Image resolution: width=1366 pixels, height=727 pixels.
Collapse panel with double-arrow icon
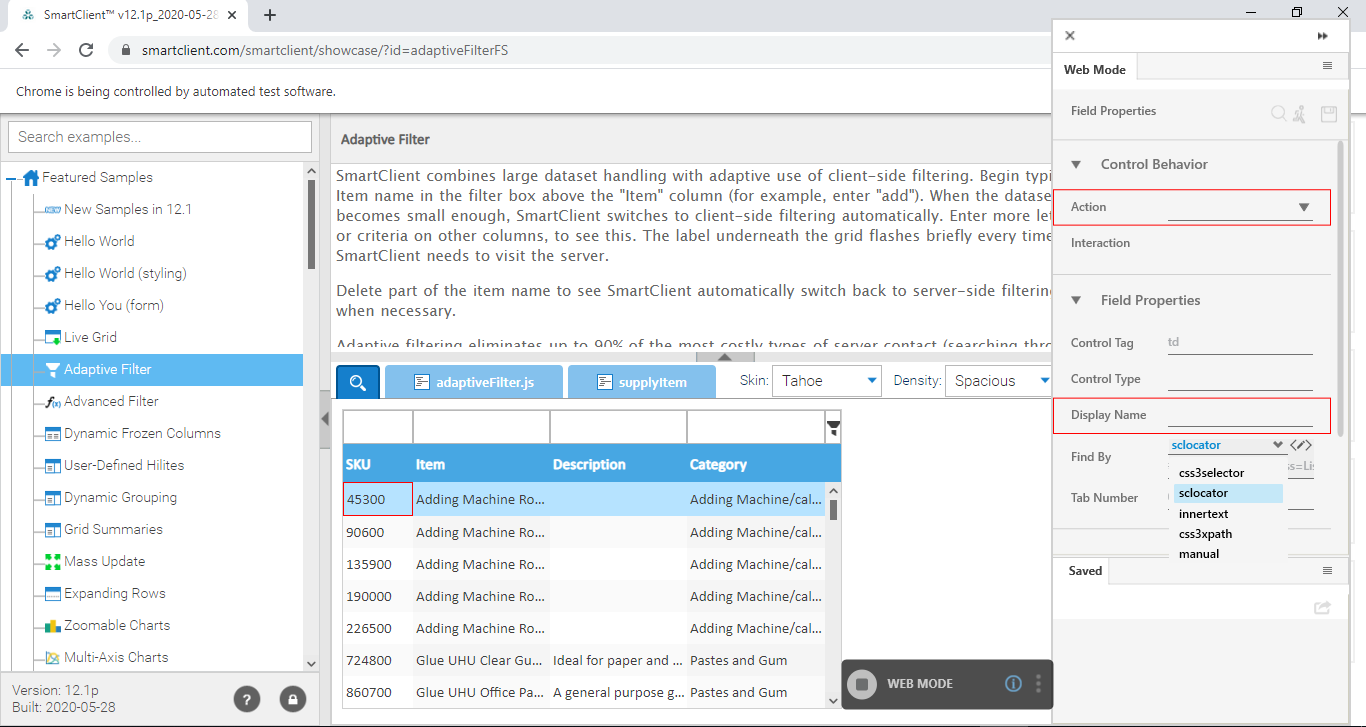(x=1322, y=36)
